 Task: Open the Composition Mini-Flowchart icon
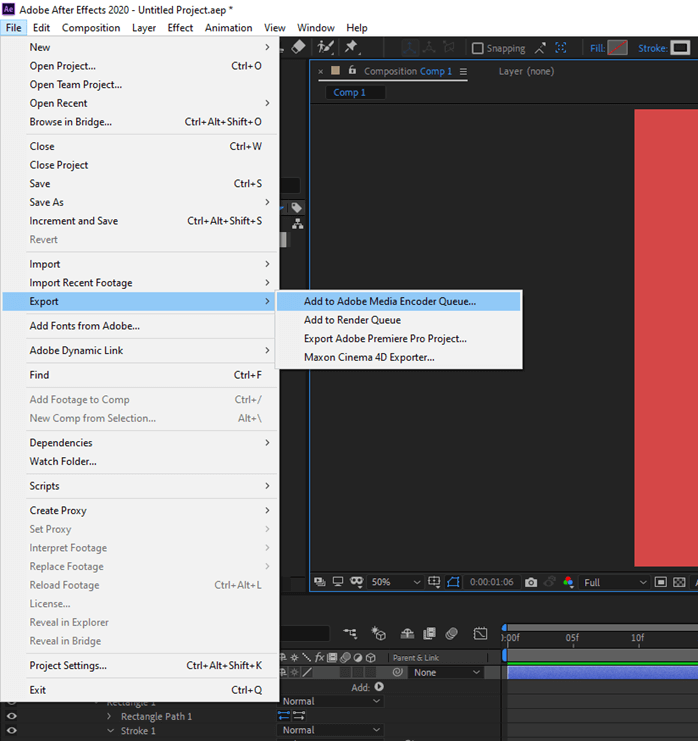pos(350,633)
